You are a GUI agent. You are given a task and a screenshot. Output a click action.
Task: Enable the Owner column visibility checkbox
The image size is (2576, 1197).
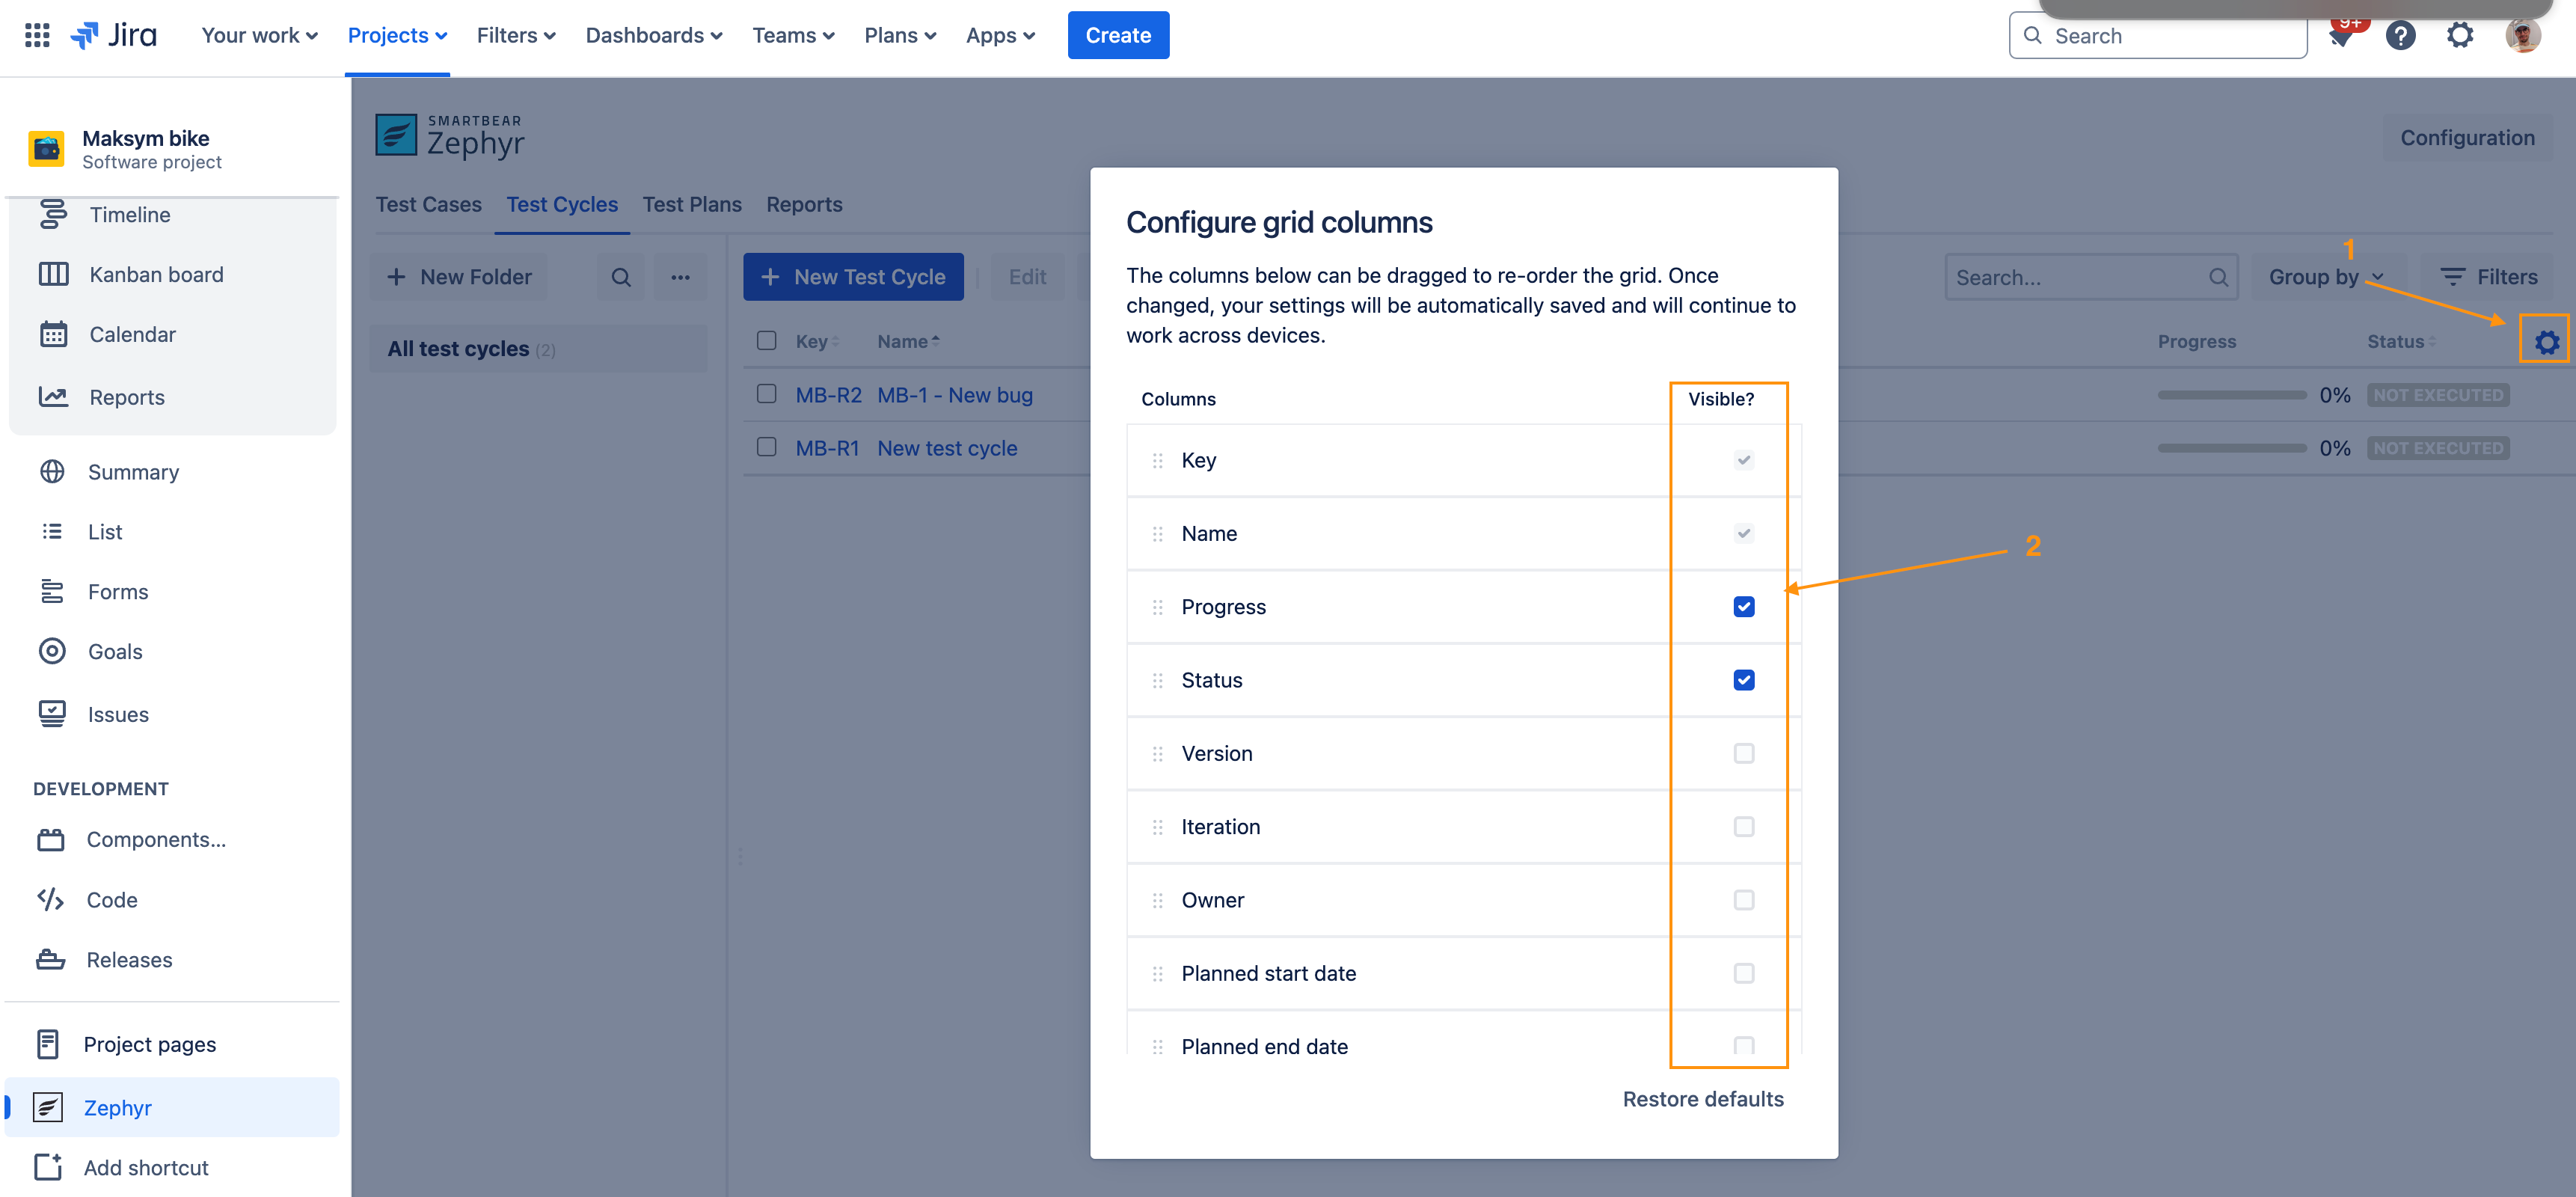pyautogui.click(x=1743, y=900)
